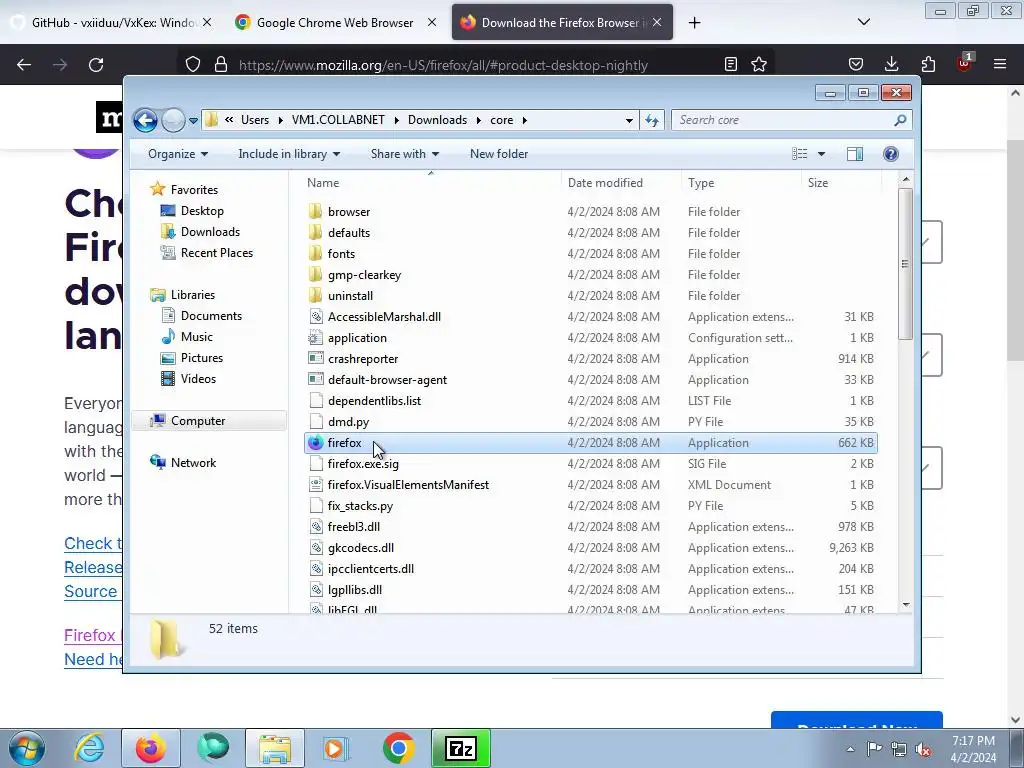Select the Downloads breadcrumb segment
The image size is (1024, 768).
(438, 120)
